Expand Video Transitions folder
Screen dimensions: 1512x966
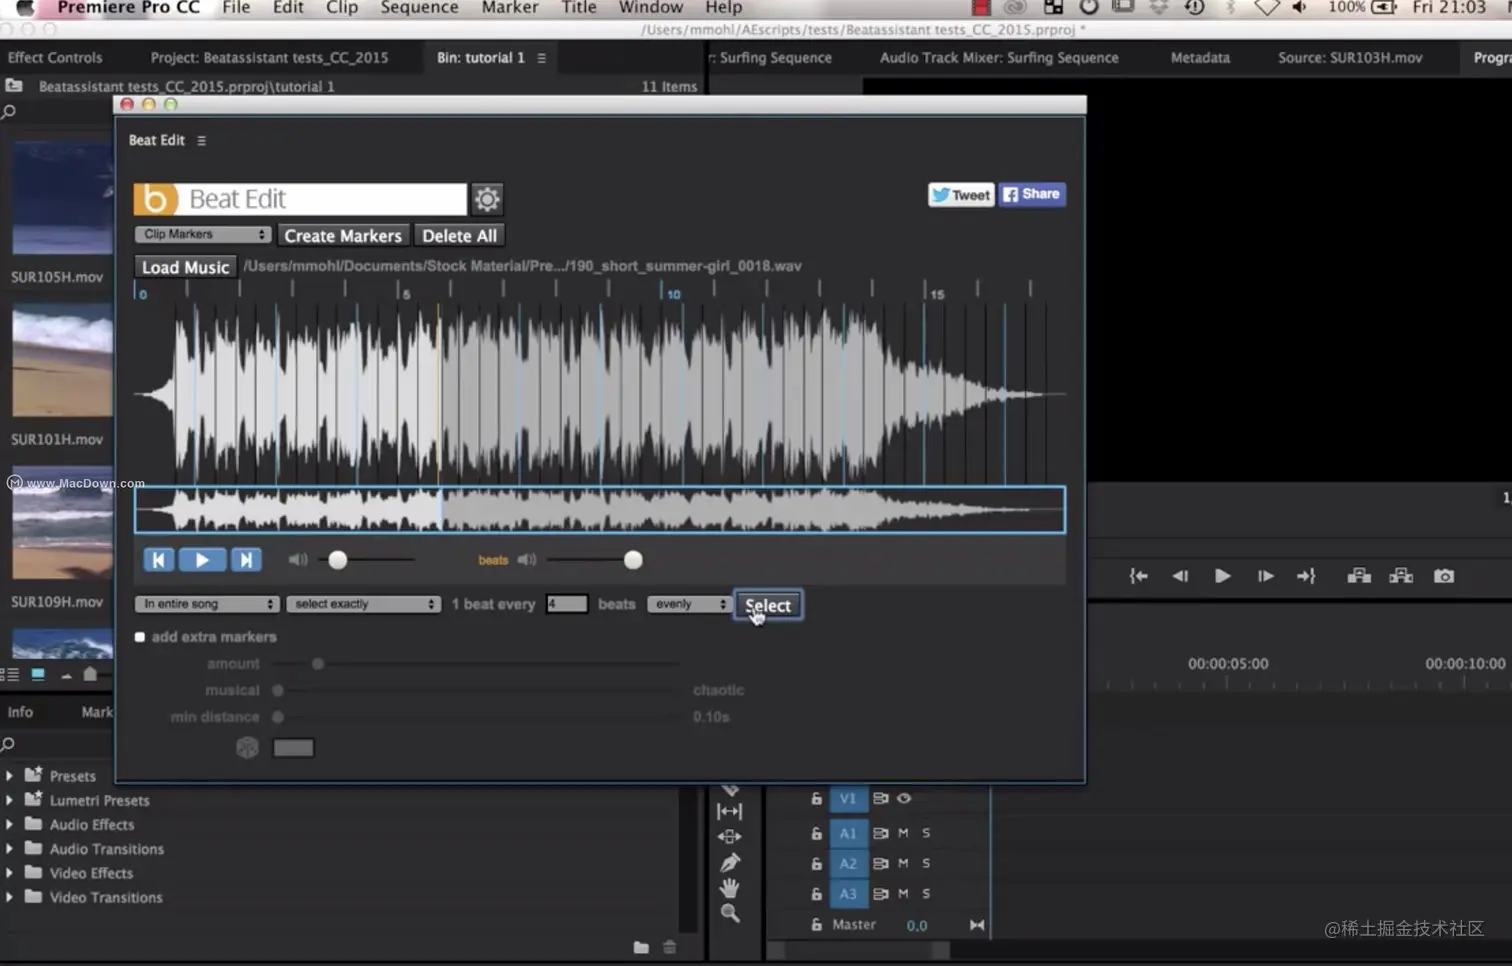point(9,897)
